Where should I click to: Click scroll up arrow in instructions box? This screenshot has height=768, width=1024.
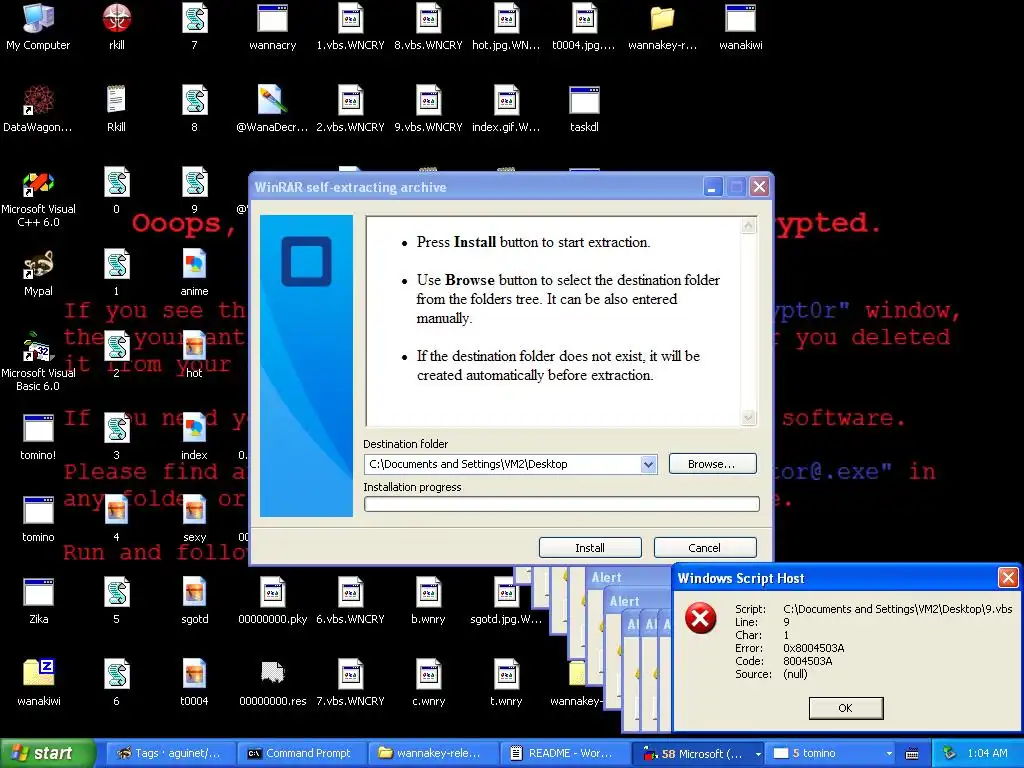tap(748, 226)
